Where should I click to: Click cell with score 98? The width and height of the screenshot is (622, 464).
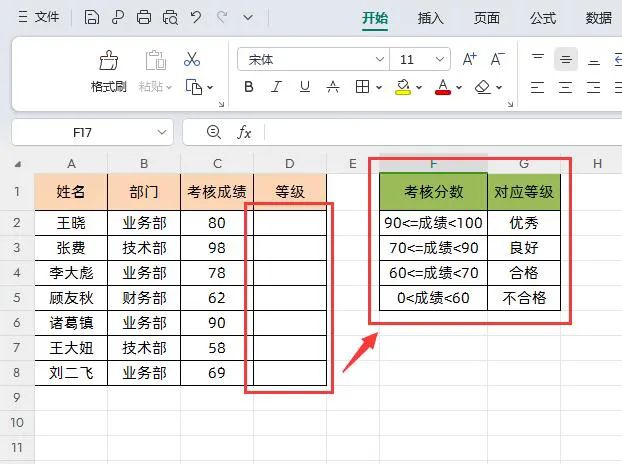pos(217,248)
